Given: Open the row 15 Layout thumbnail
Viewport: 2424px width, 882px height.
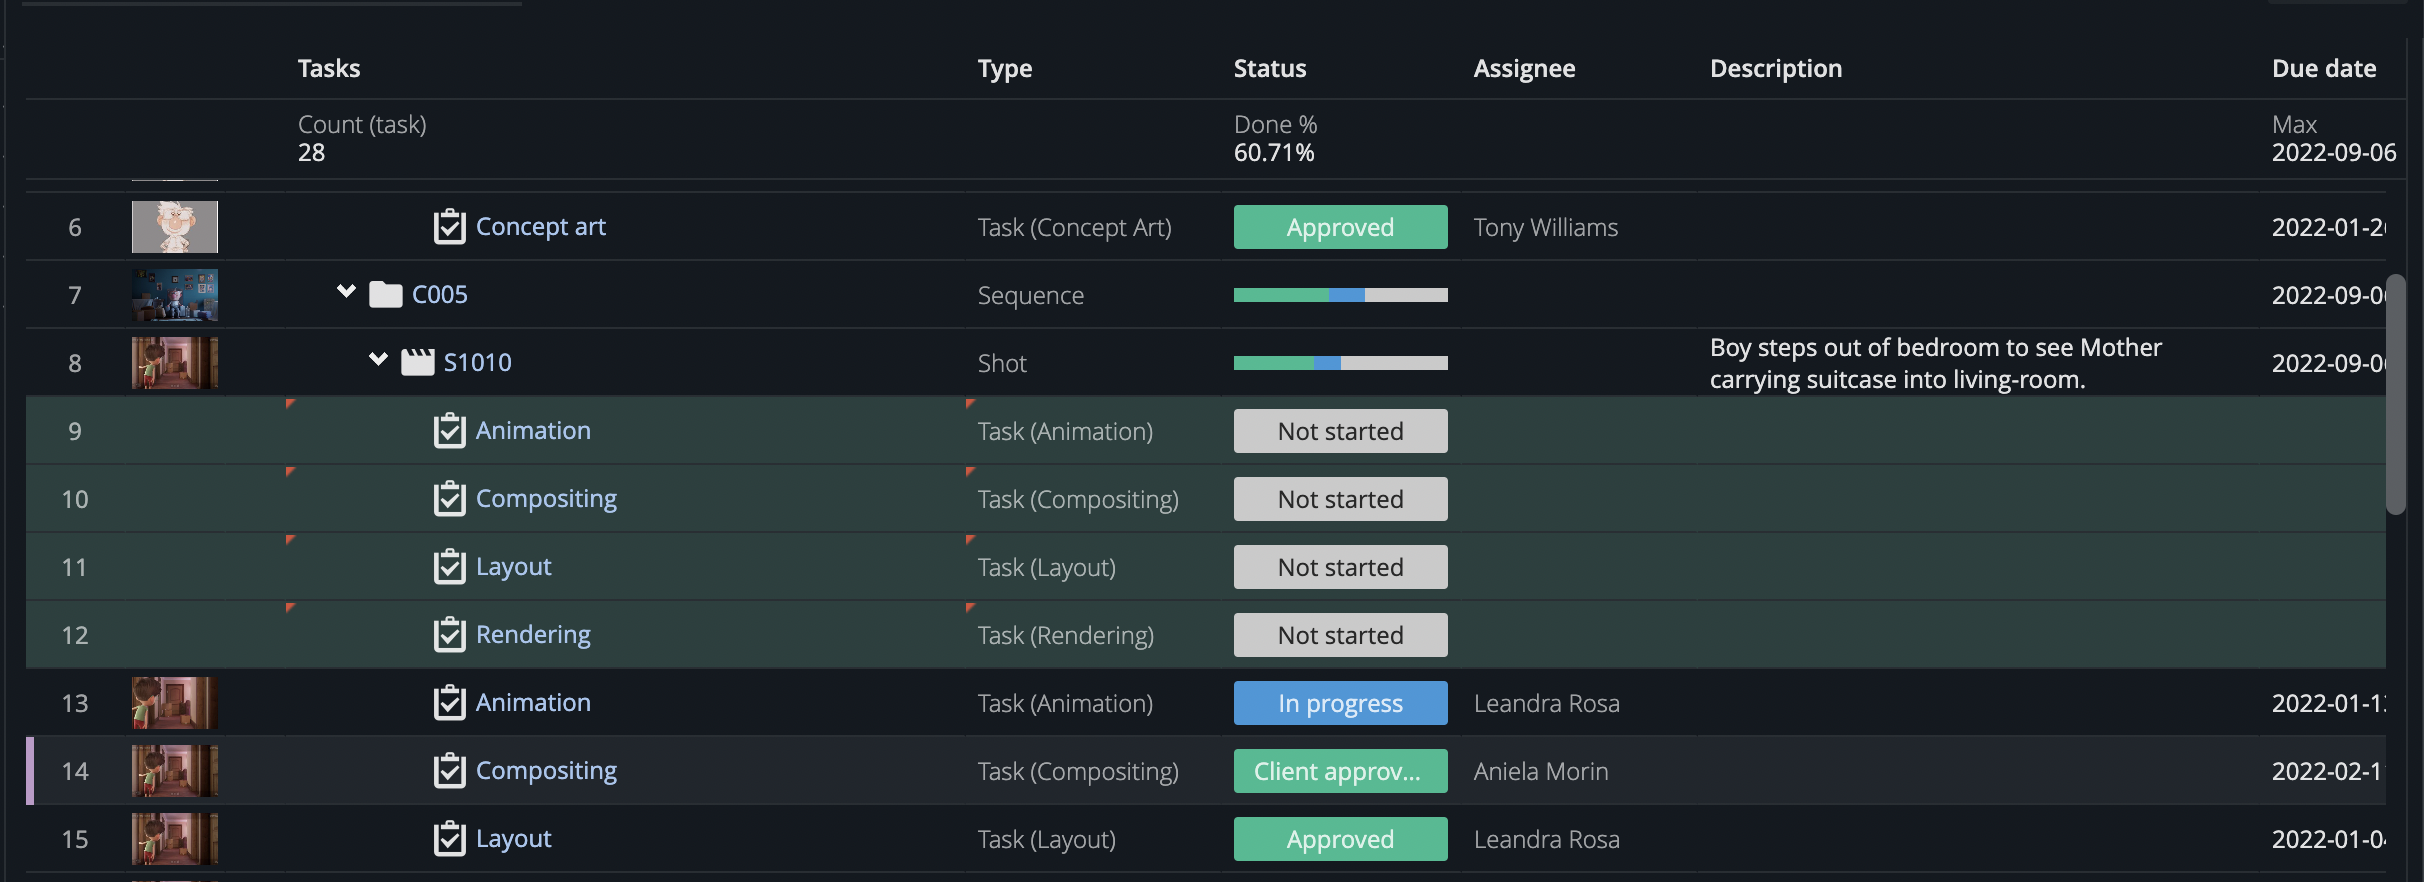Looking at the screenshot, I should pos(175,839).
